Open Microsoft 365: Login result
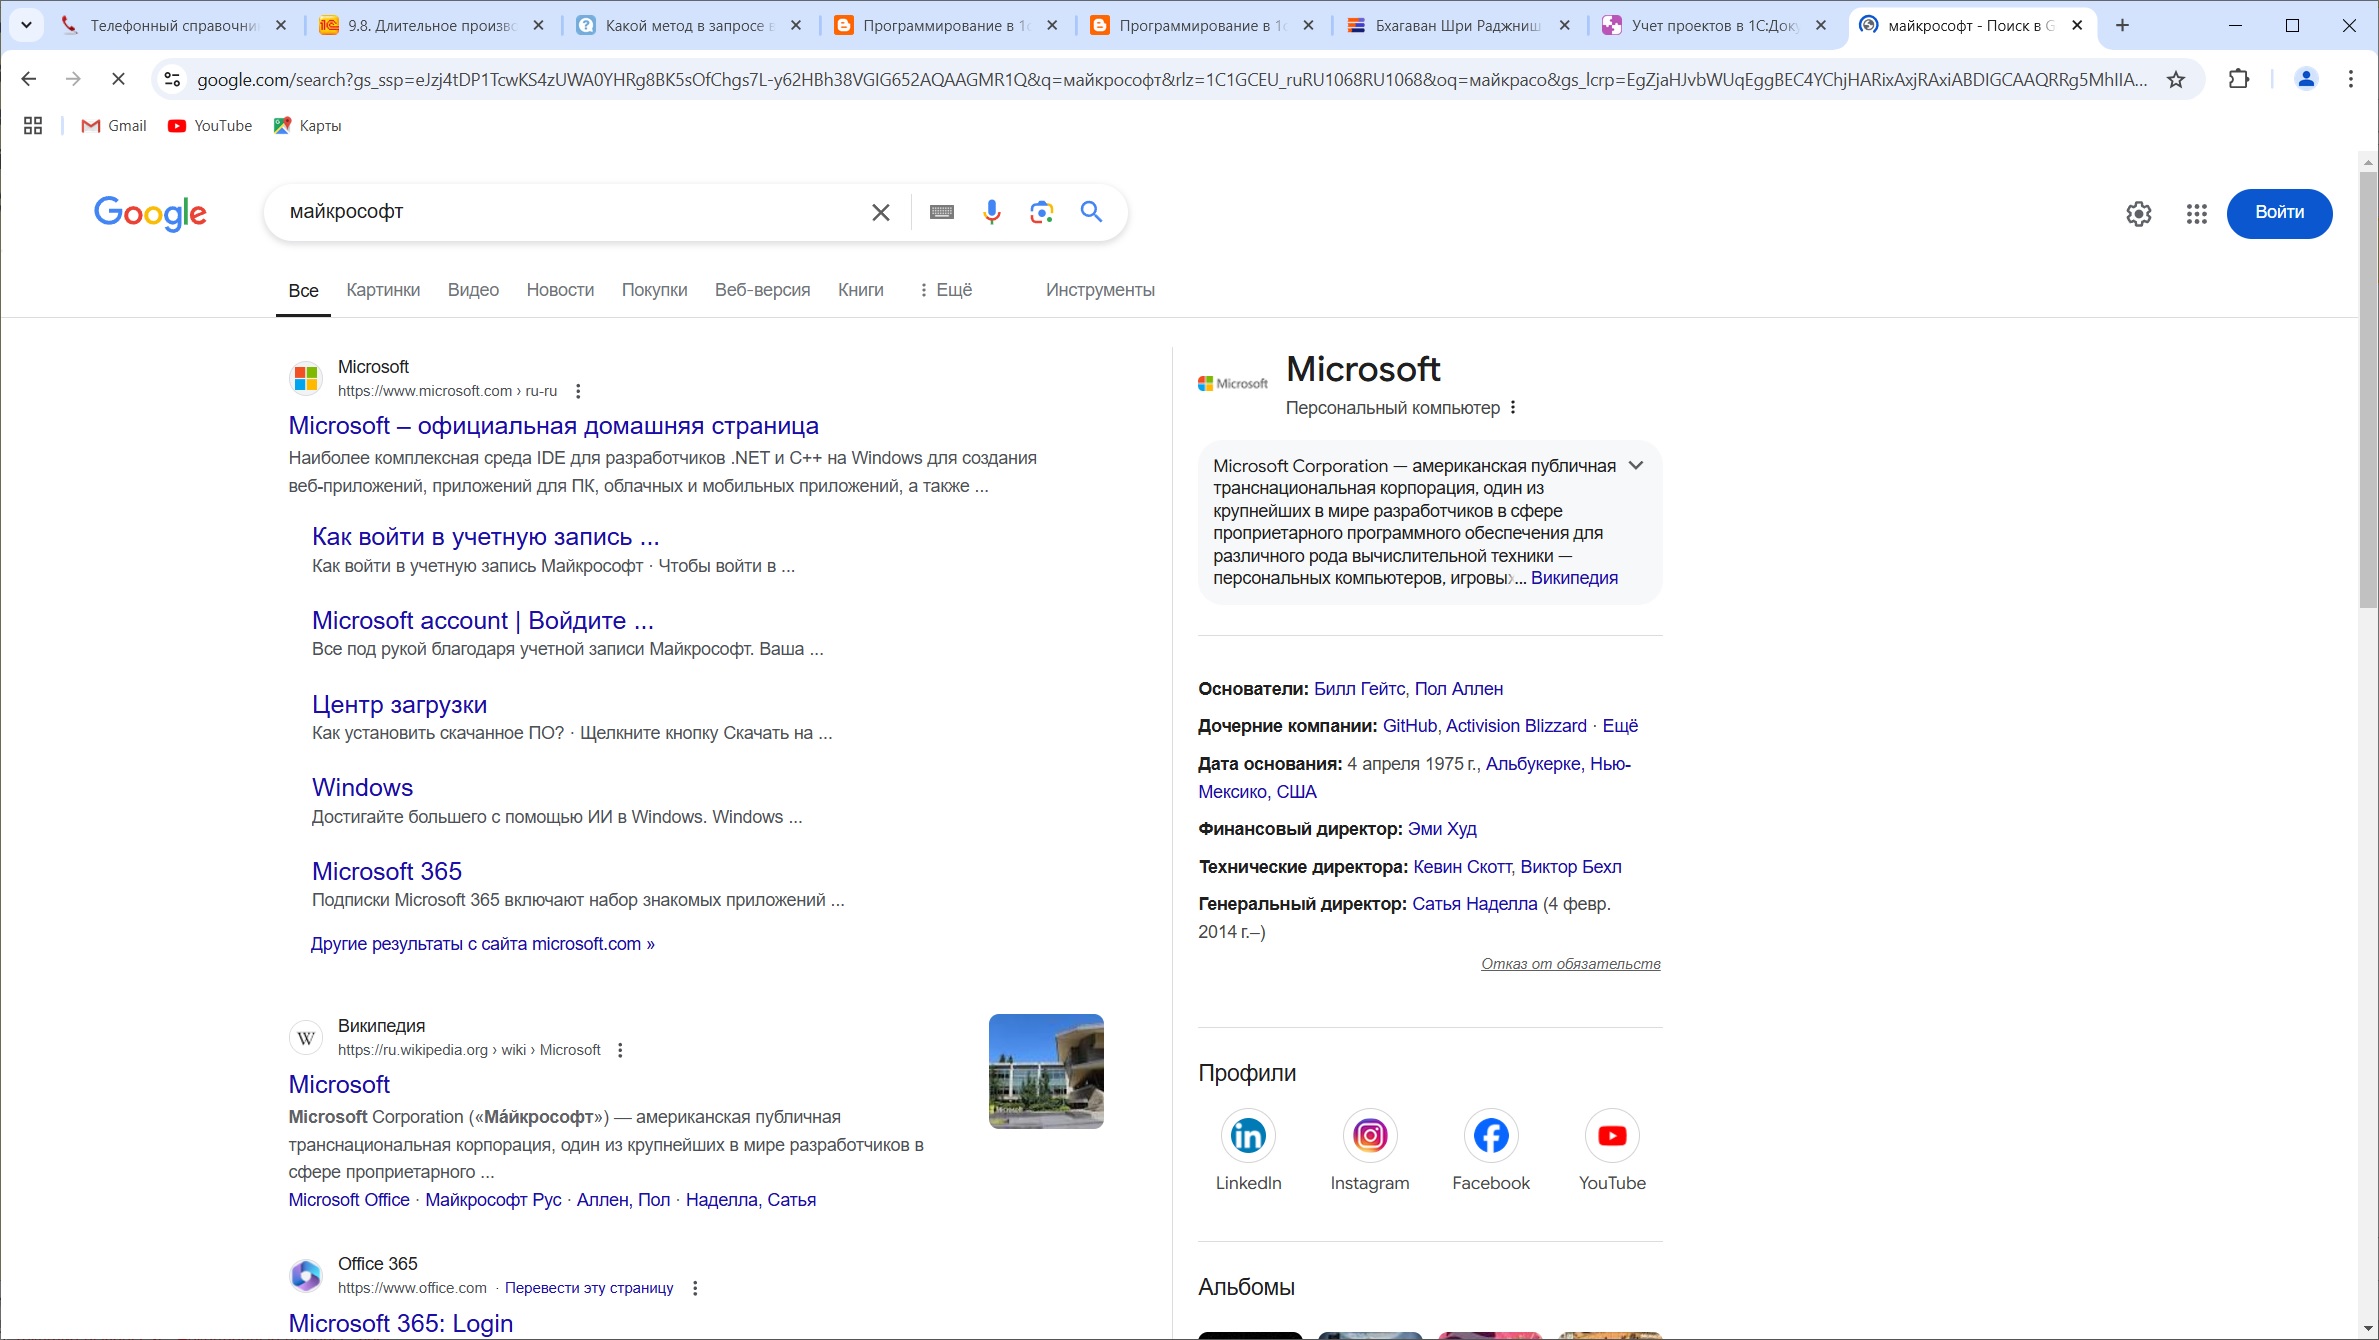This screenshot has height=1340, width=2379. tap(400, 1323)
